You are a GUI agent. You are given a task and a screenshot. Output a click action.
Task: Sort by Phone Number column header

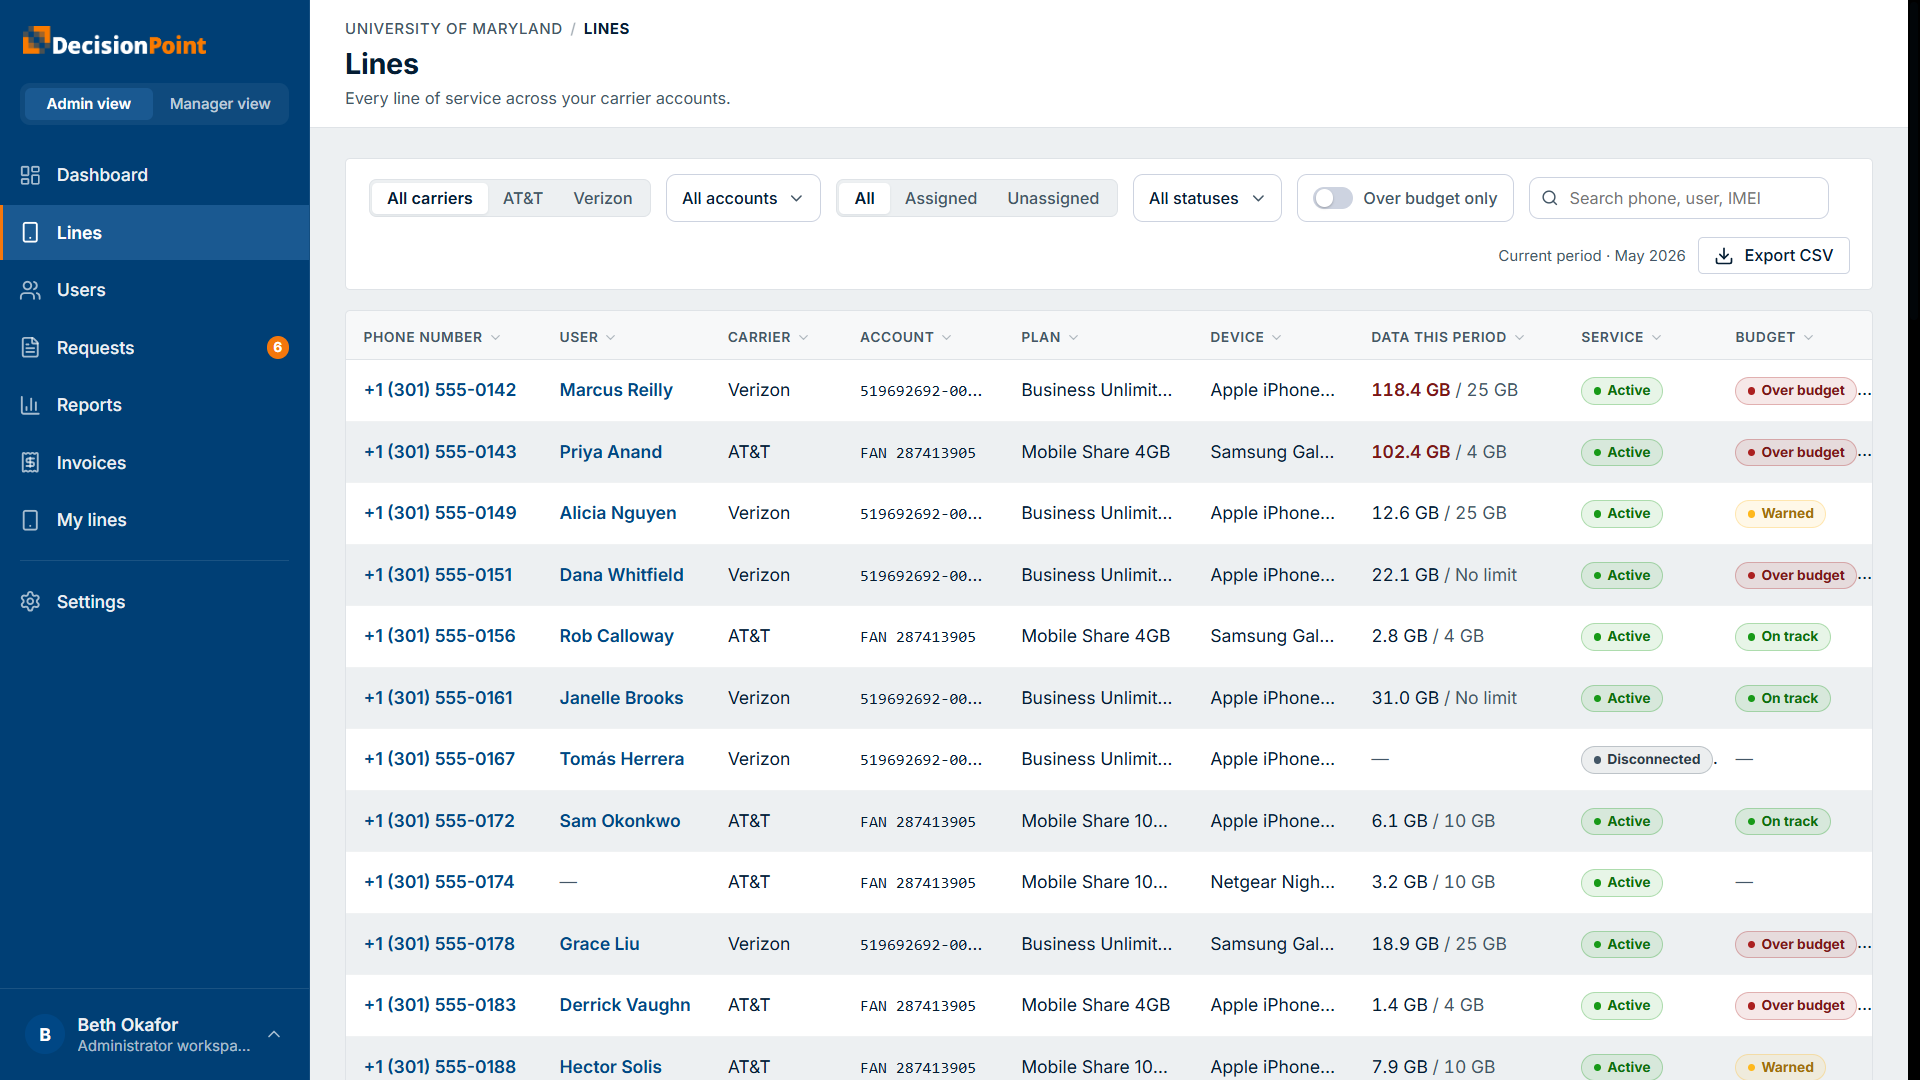click(431, 337)
